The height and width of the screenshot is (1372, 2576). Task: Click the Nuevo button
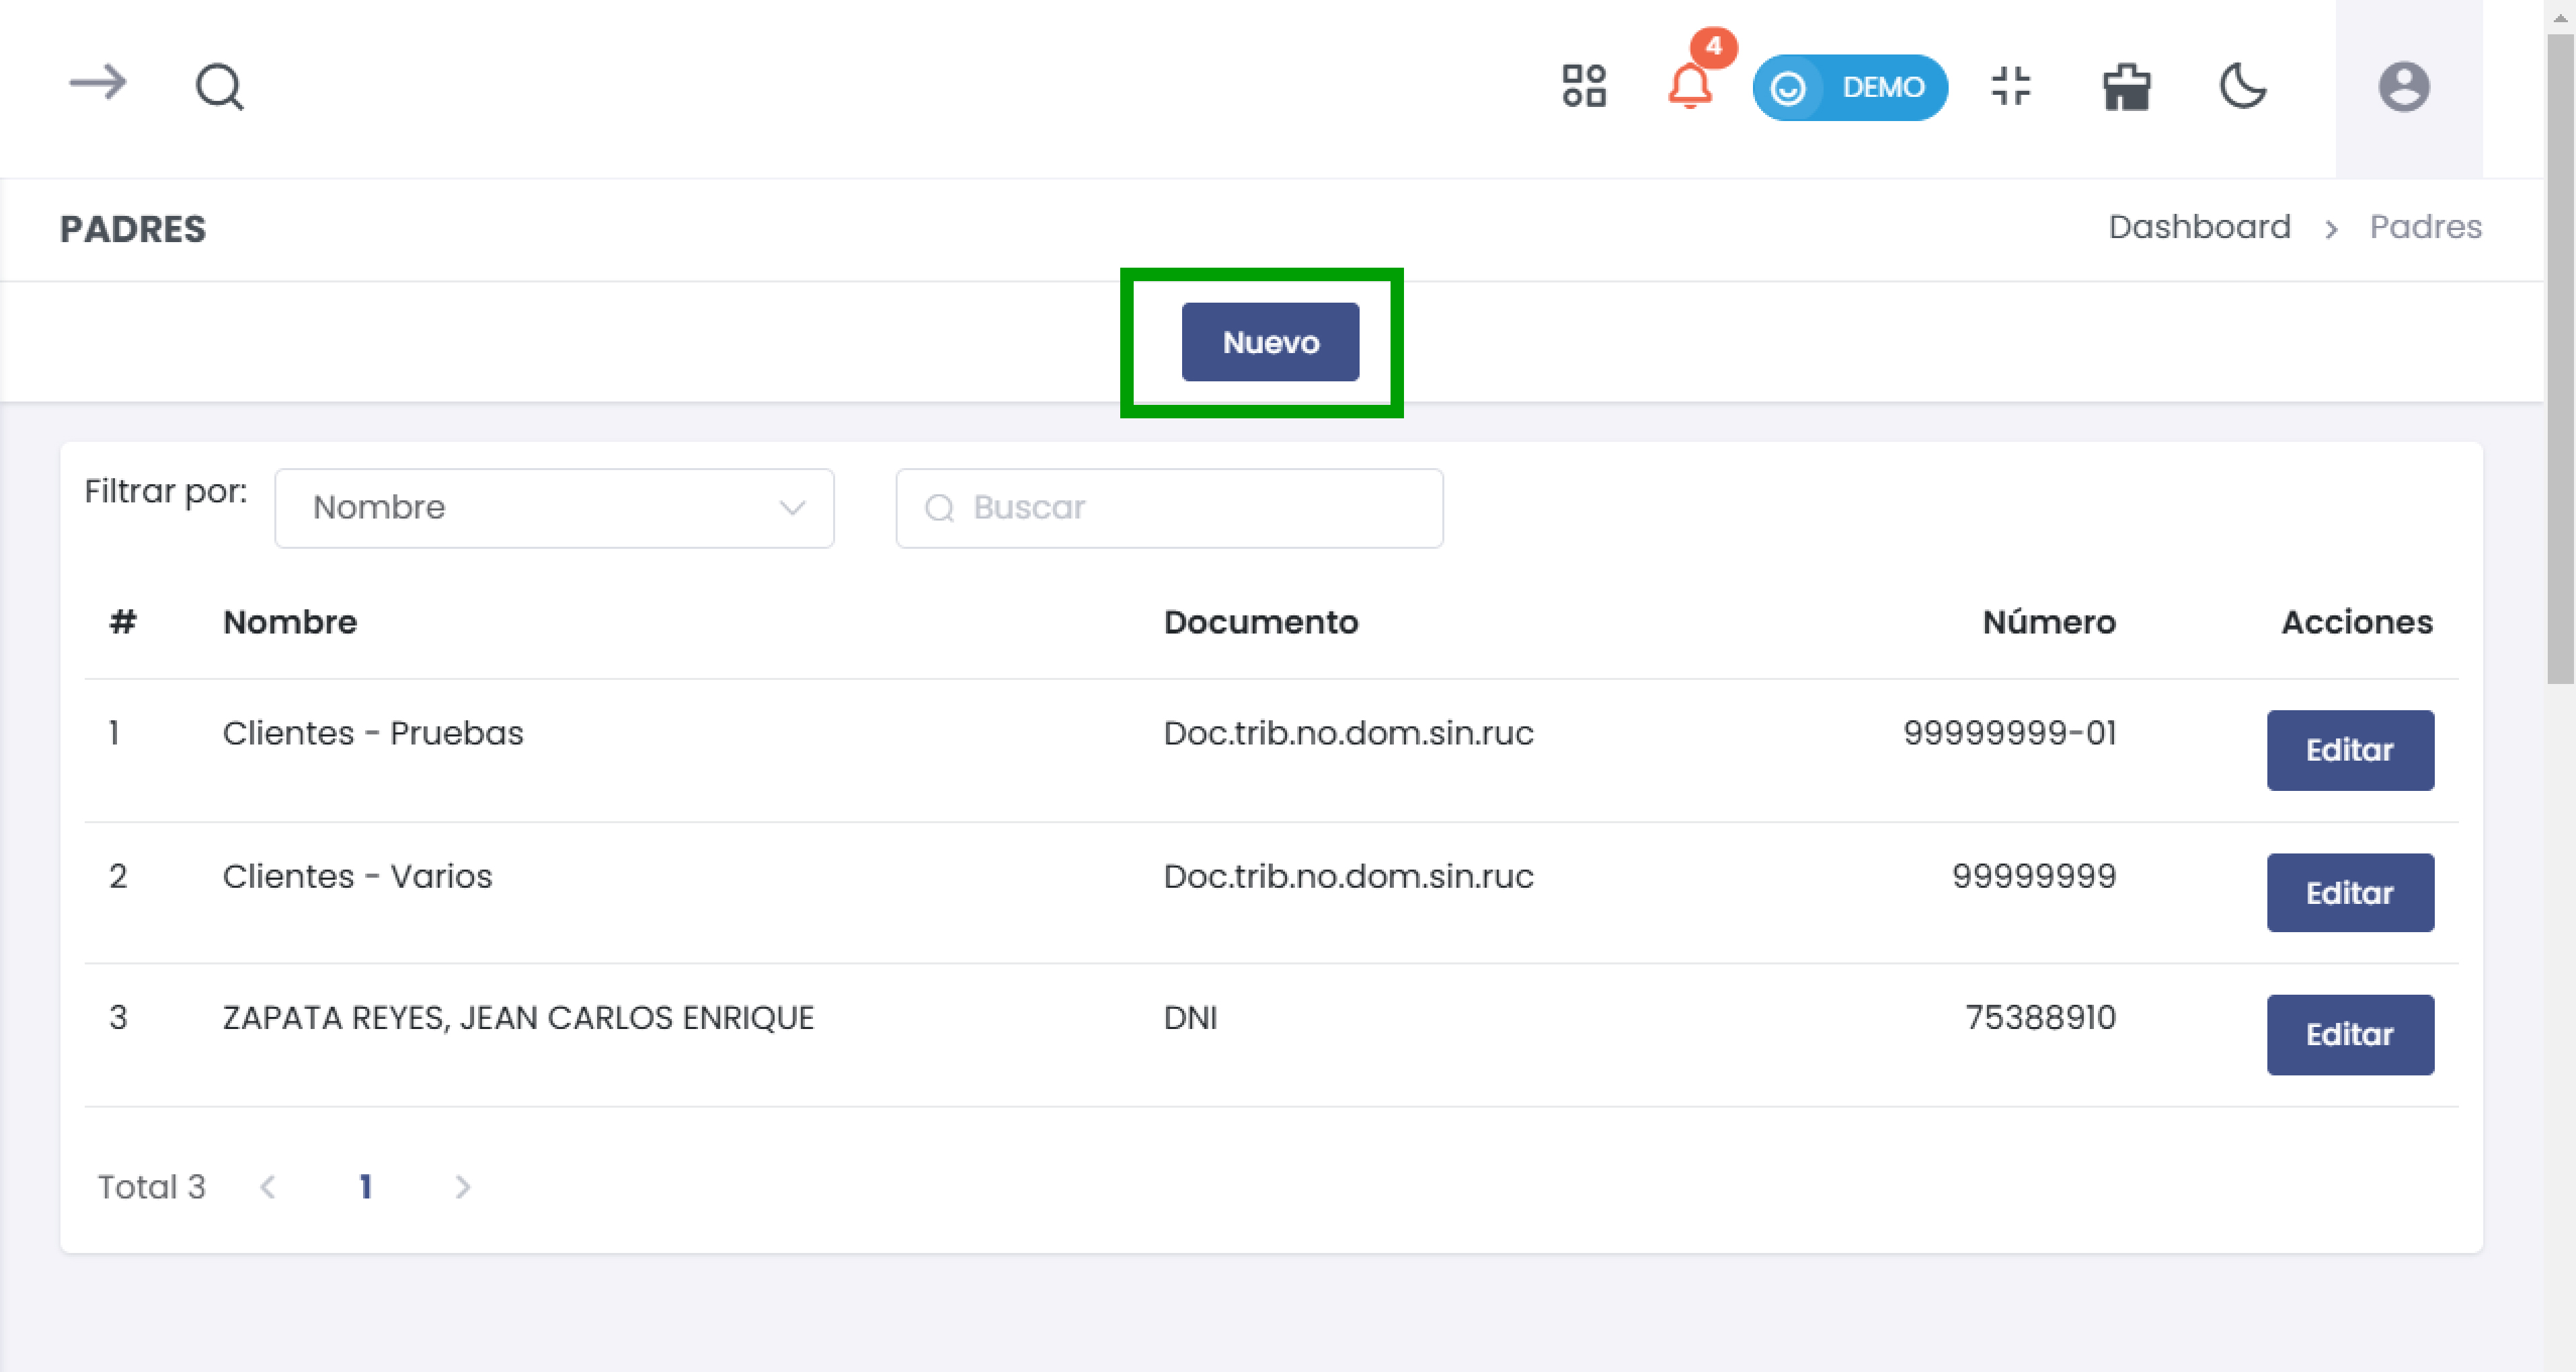1270,342
